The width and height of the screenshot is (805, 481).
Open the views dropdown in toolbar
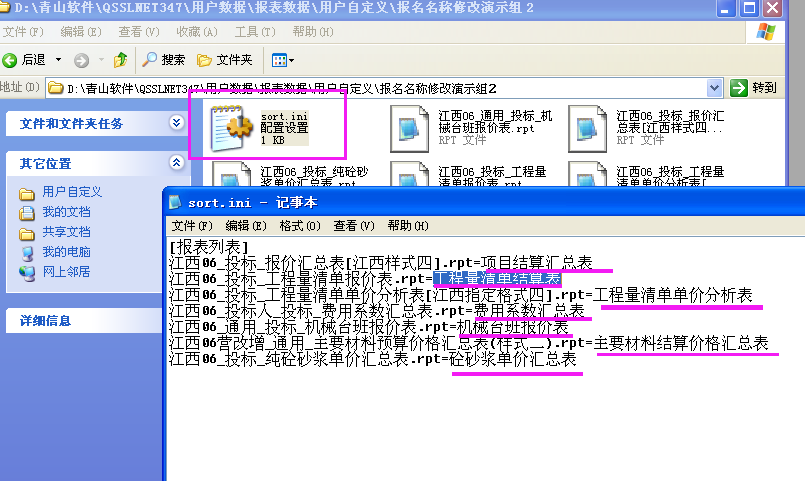(x=282, y=60)
